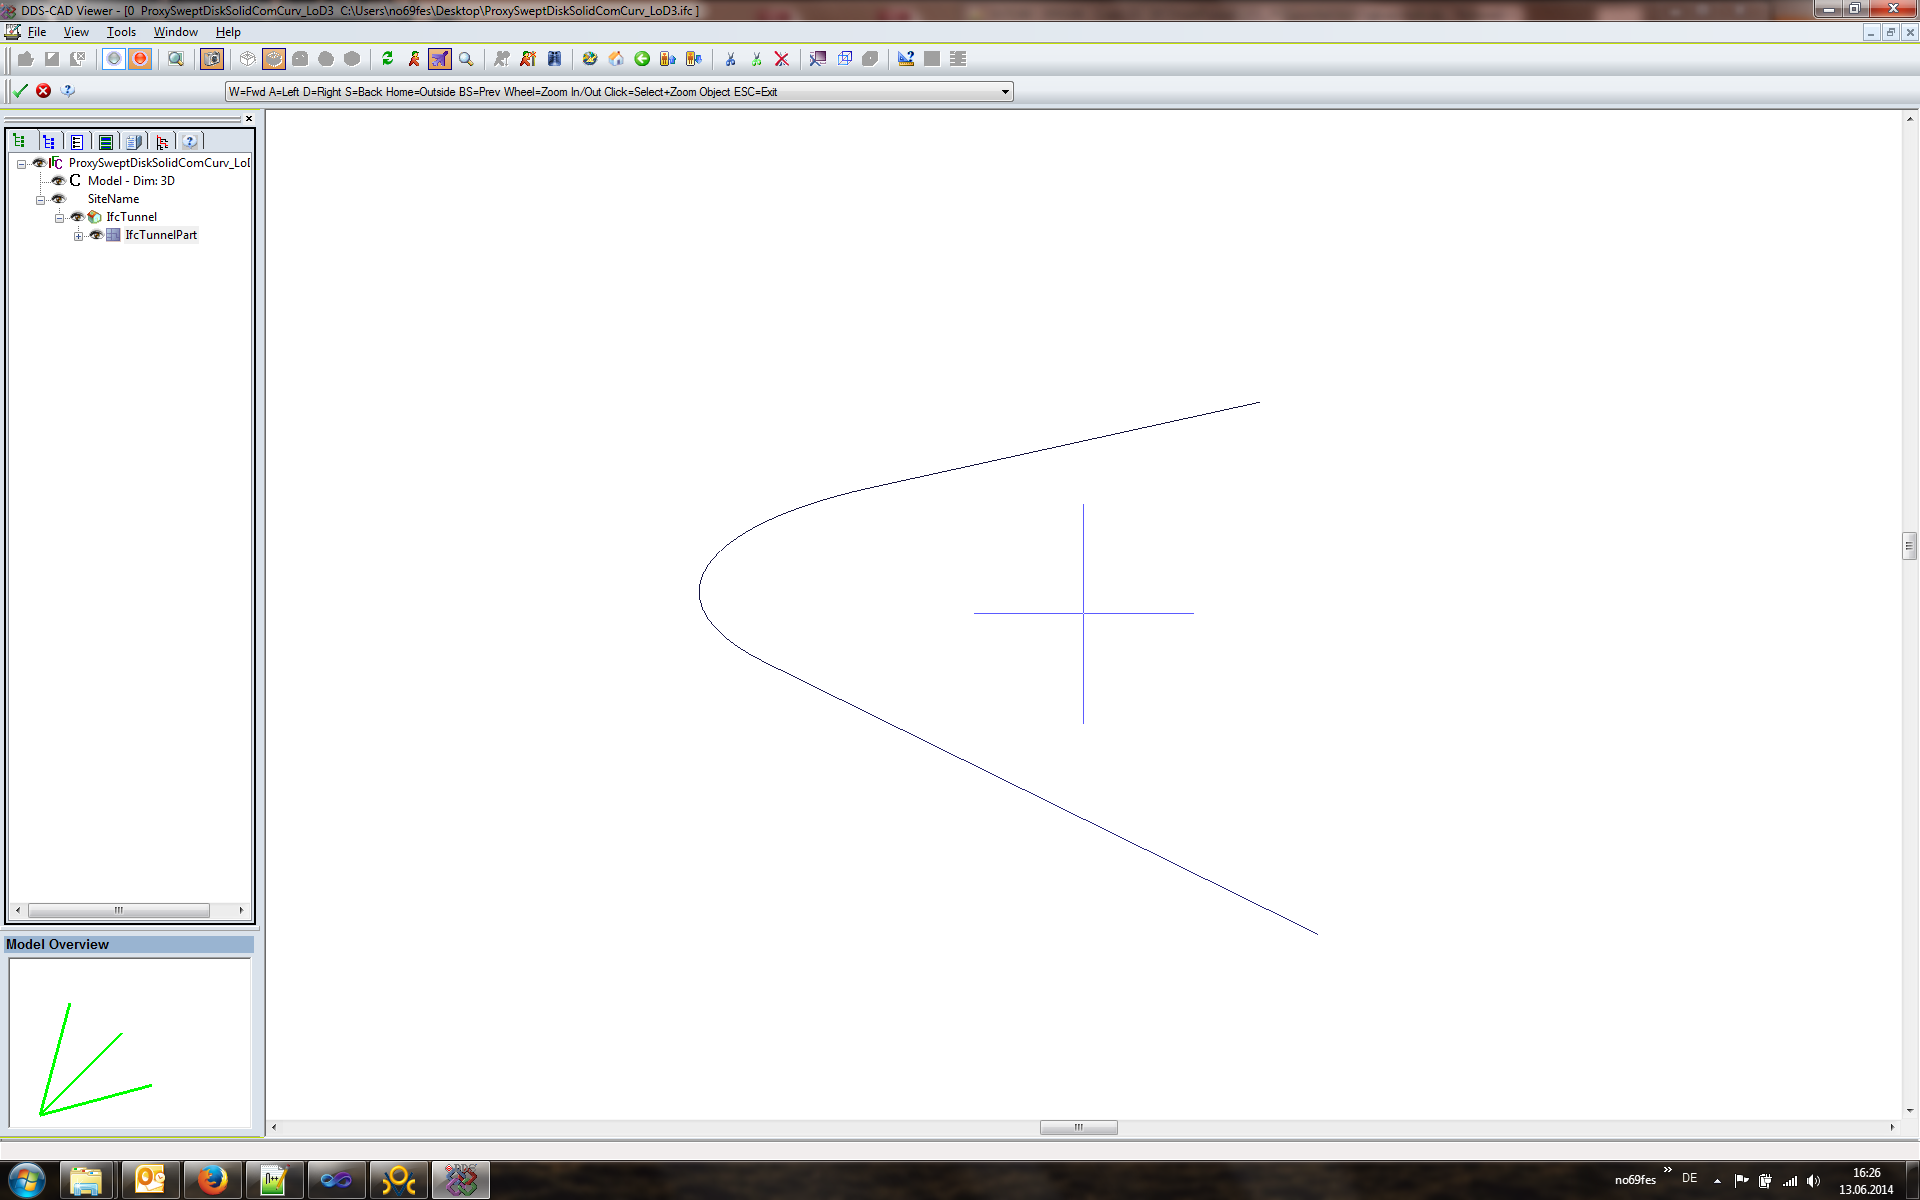1920x1200 pixels.
Task: Click the green scissors section icon
Action: tap(756, 59)
